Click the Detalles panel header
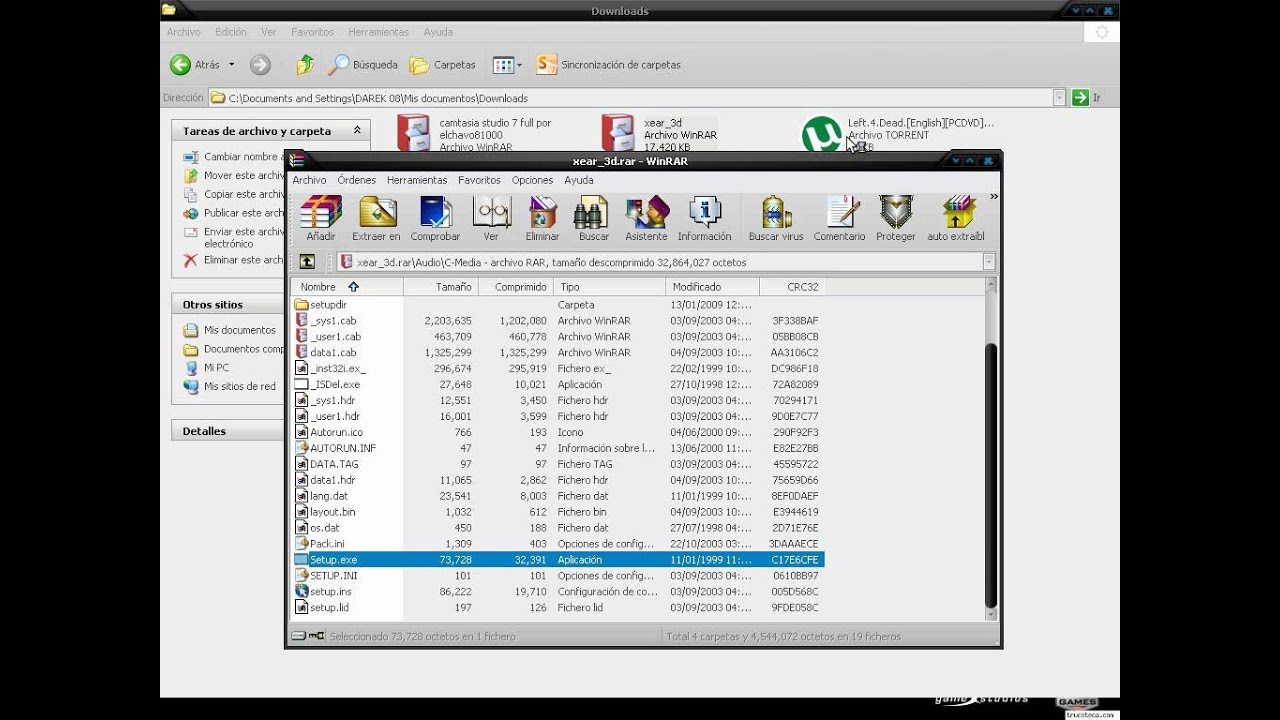This screenshot has height=720, width=1280. click(x=228, y=431)
